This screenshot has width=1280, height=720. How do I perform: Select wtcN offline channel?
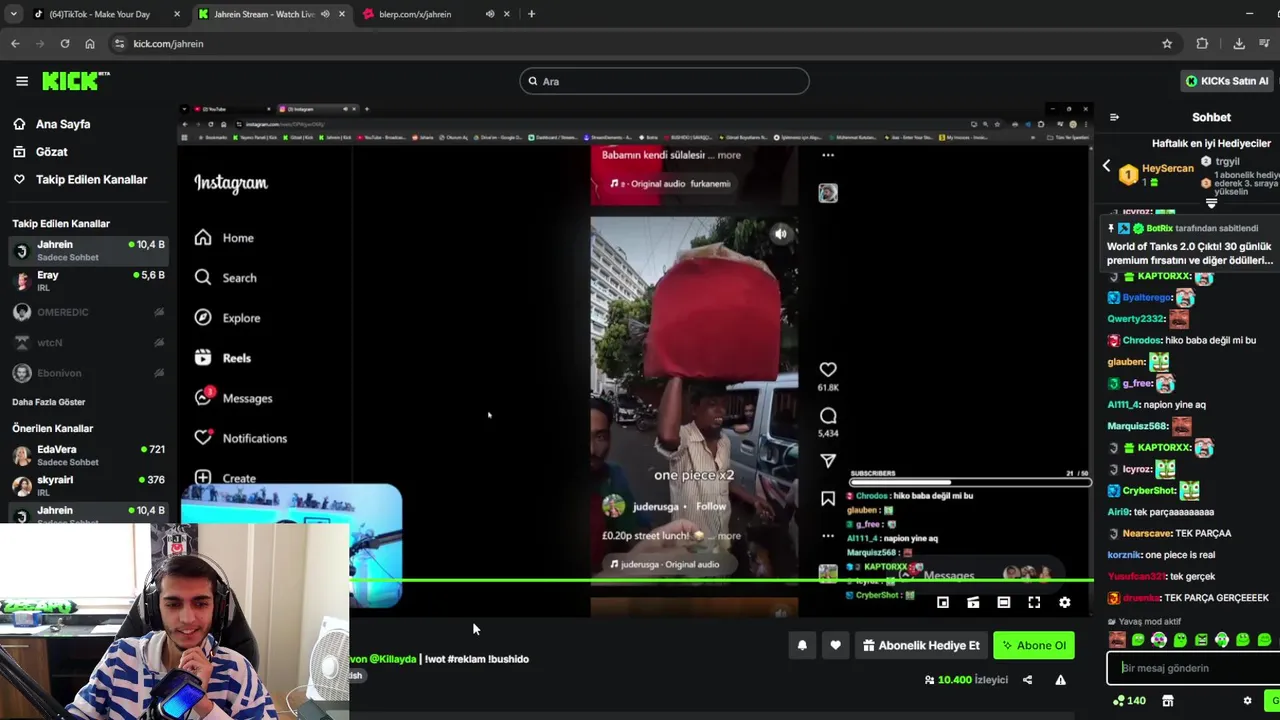coord(88,343)
